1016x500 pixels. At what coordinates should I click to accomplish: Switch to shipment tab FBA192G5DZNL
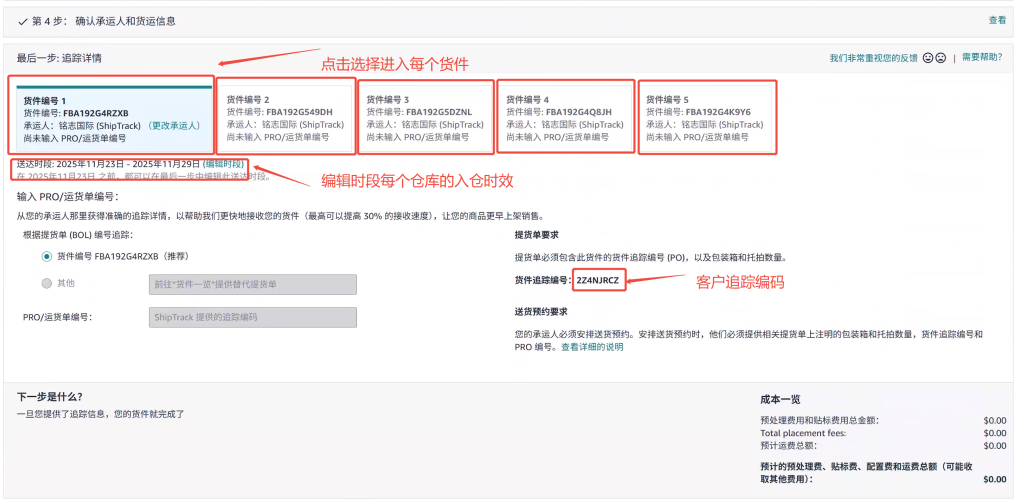pos(426,117)
